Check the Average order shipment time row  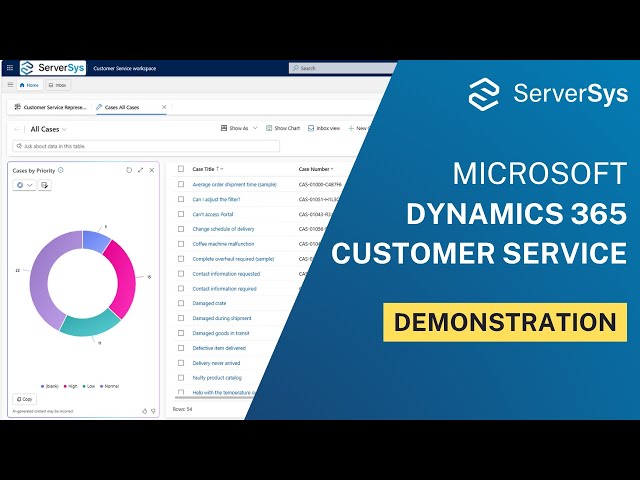point(181,184)
